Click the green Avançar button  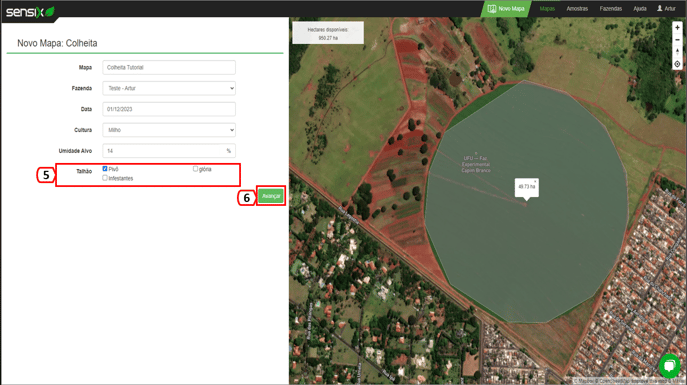pyautogui.click(x=271, y=196)
